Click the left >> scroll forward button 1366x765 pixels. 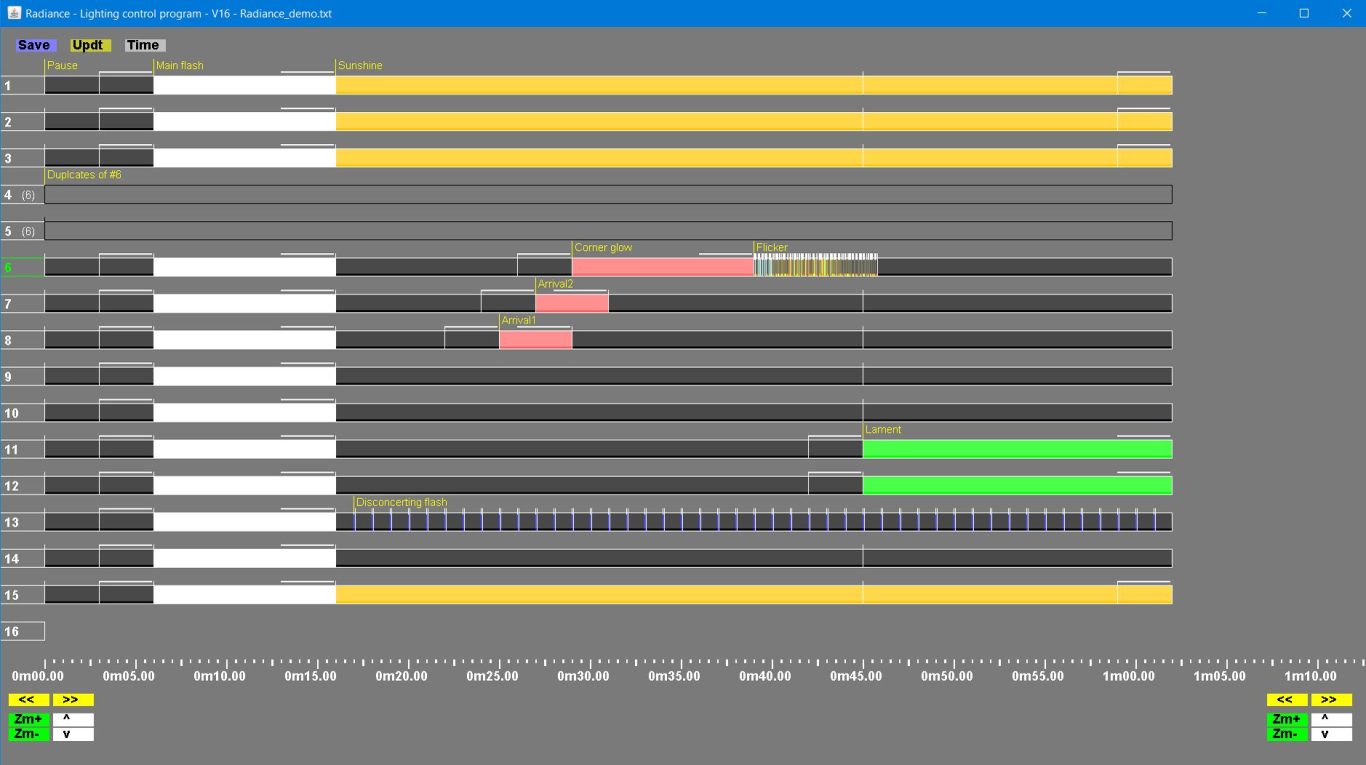(73, 700)
